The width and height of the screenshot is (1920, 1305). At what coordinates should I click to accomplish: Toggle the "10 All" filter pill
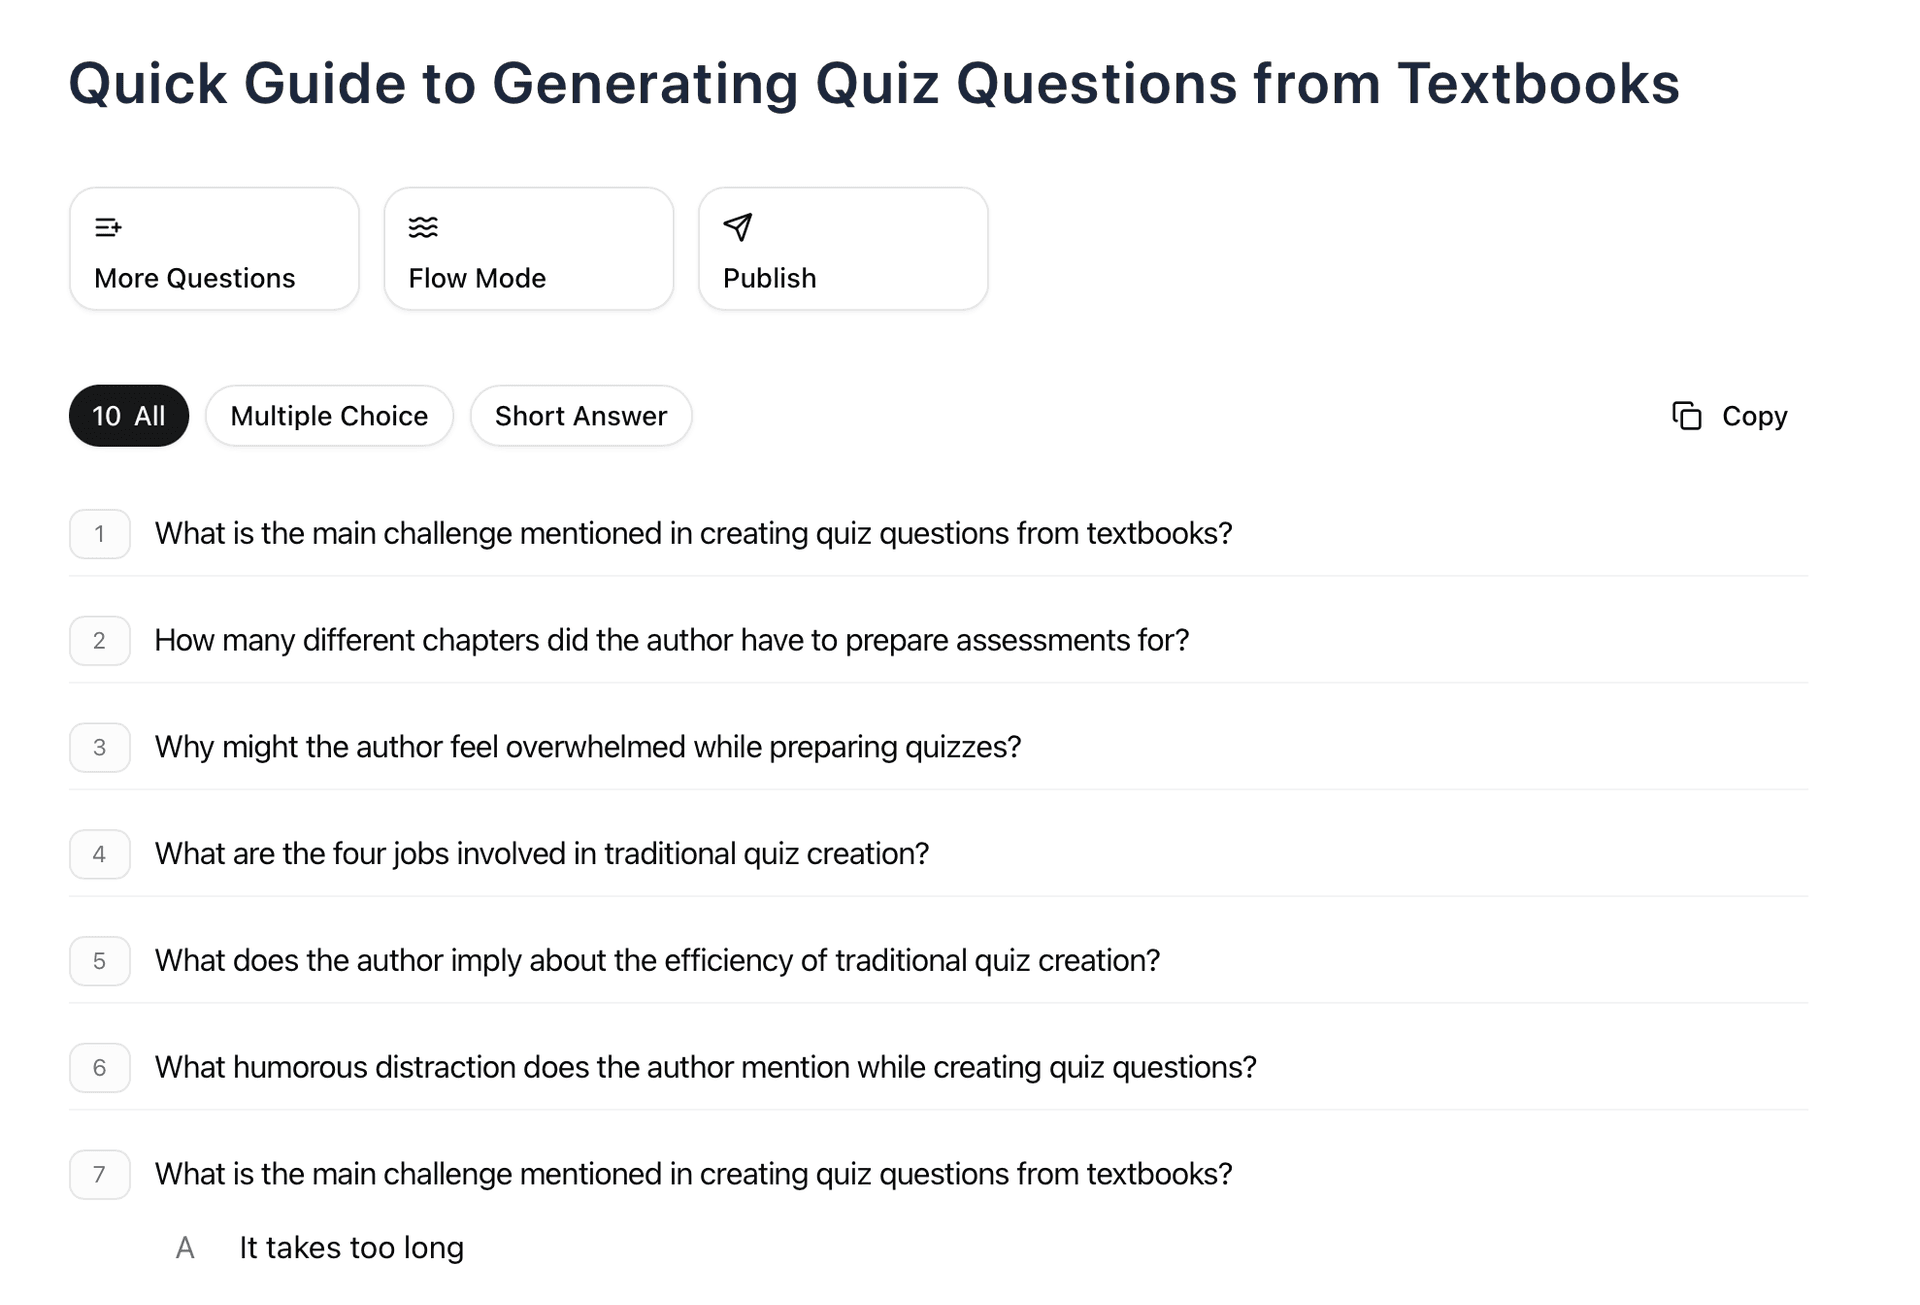[x=128, y=415]
